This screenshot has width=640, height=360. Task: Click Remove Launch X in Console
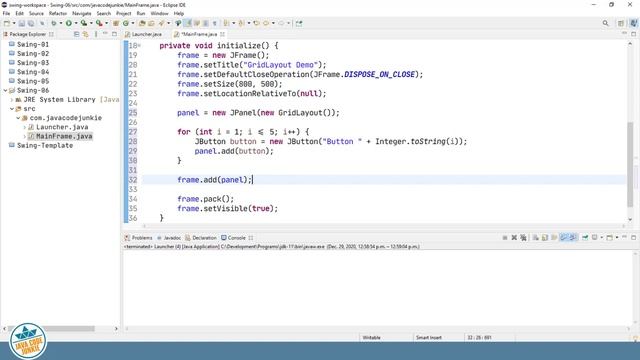[514, 238]
